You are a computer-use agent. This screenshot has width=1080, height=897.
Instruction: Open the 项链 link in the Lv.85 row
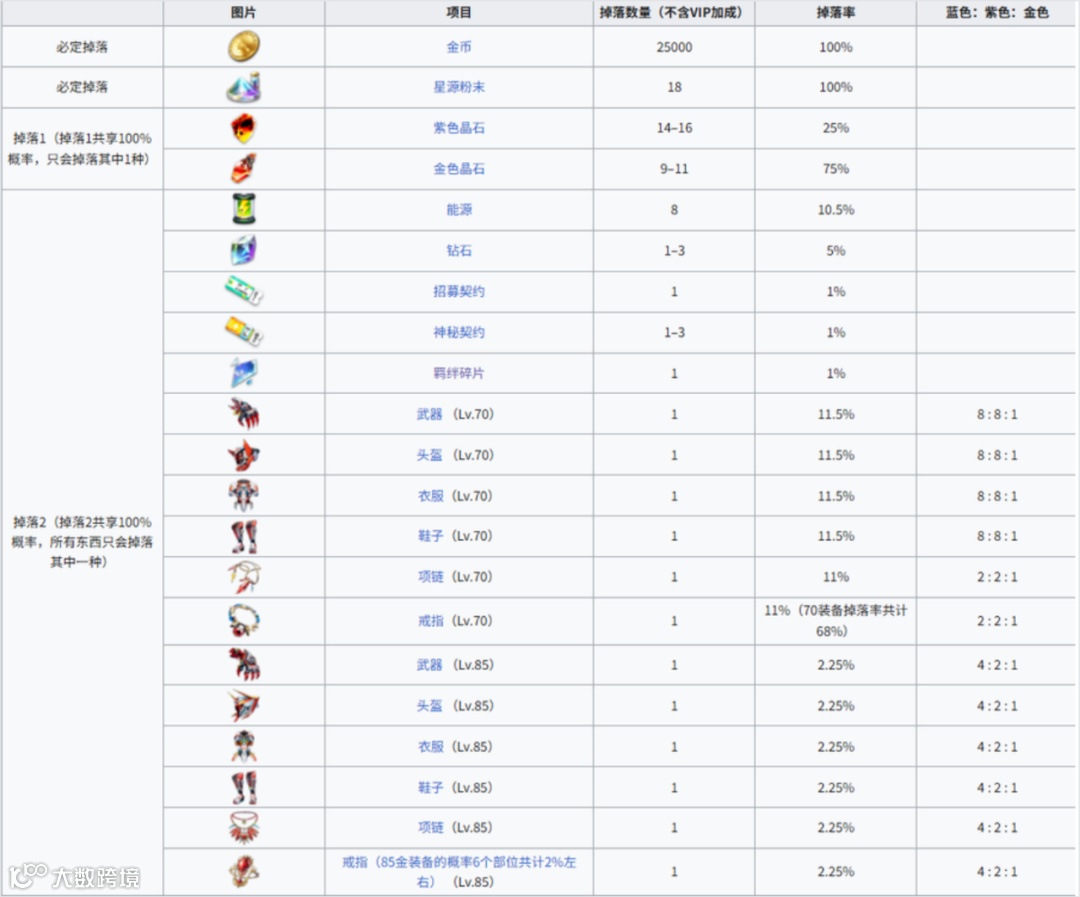click(x=430, y=827)
